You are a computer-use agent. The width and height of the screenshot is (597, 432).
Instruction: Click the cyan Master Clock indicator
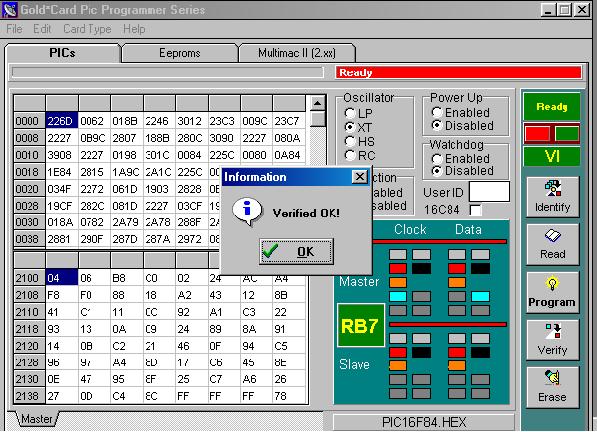pyautogui.click(x=398, y=296)
